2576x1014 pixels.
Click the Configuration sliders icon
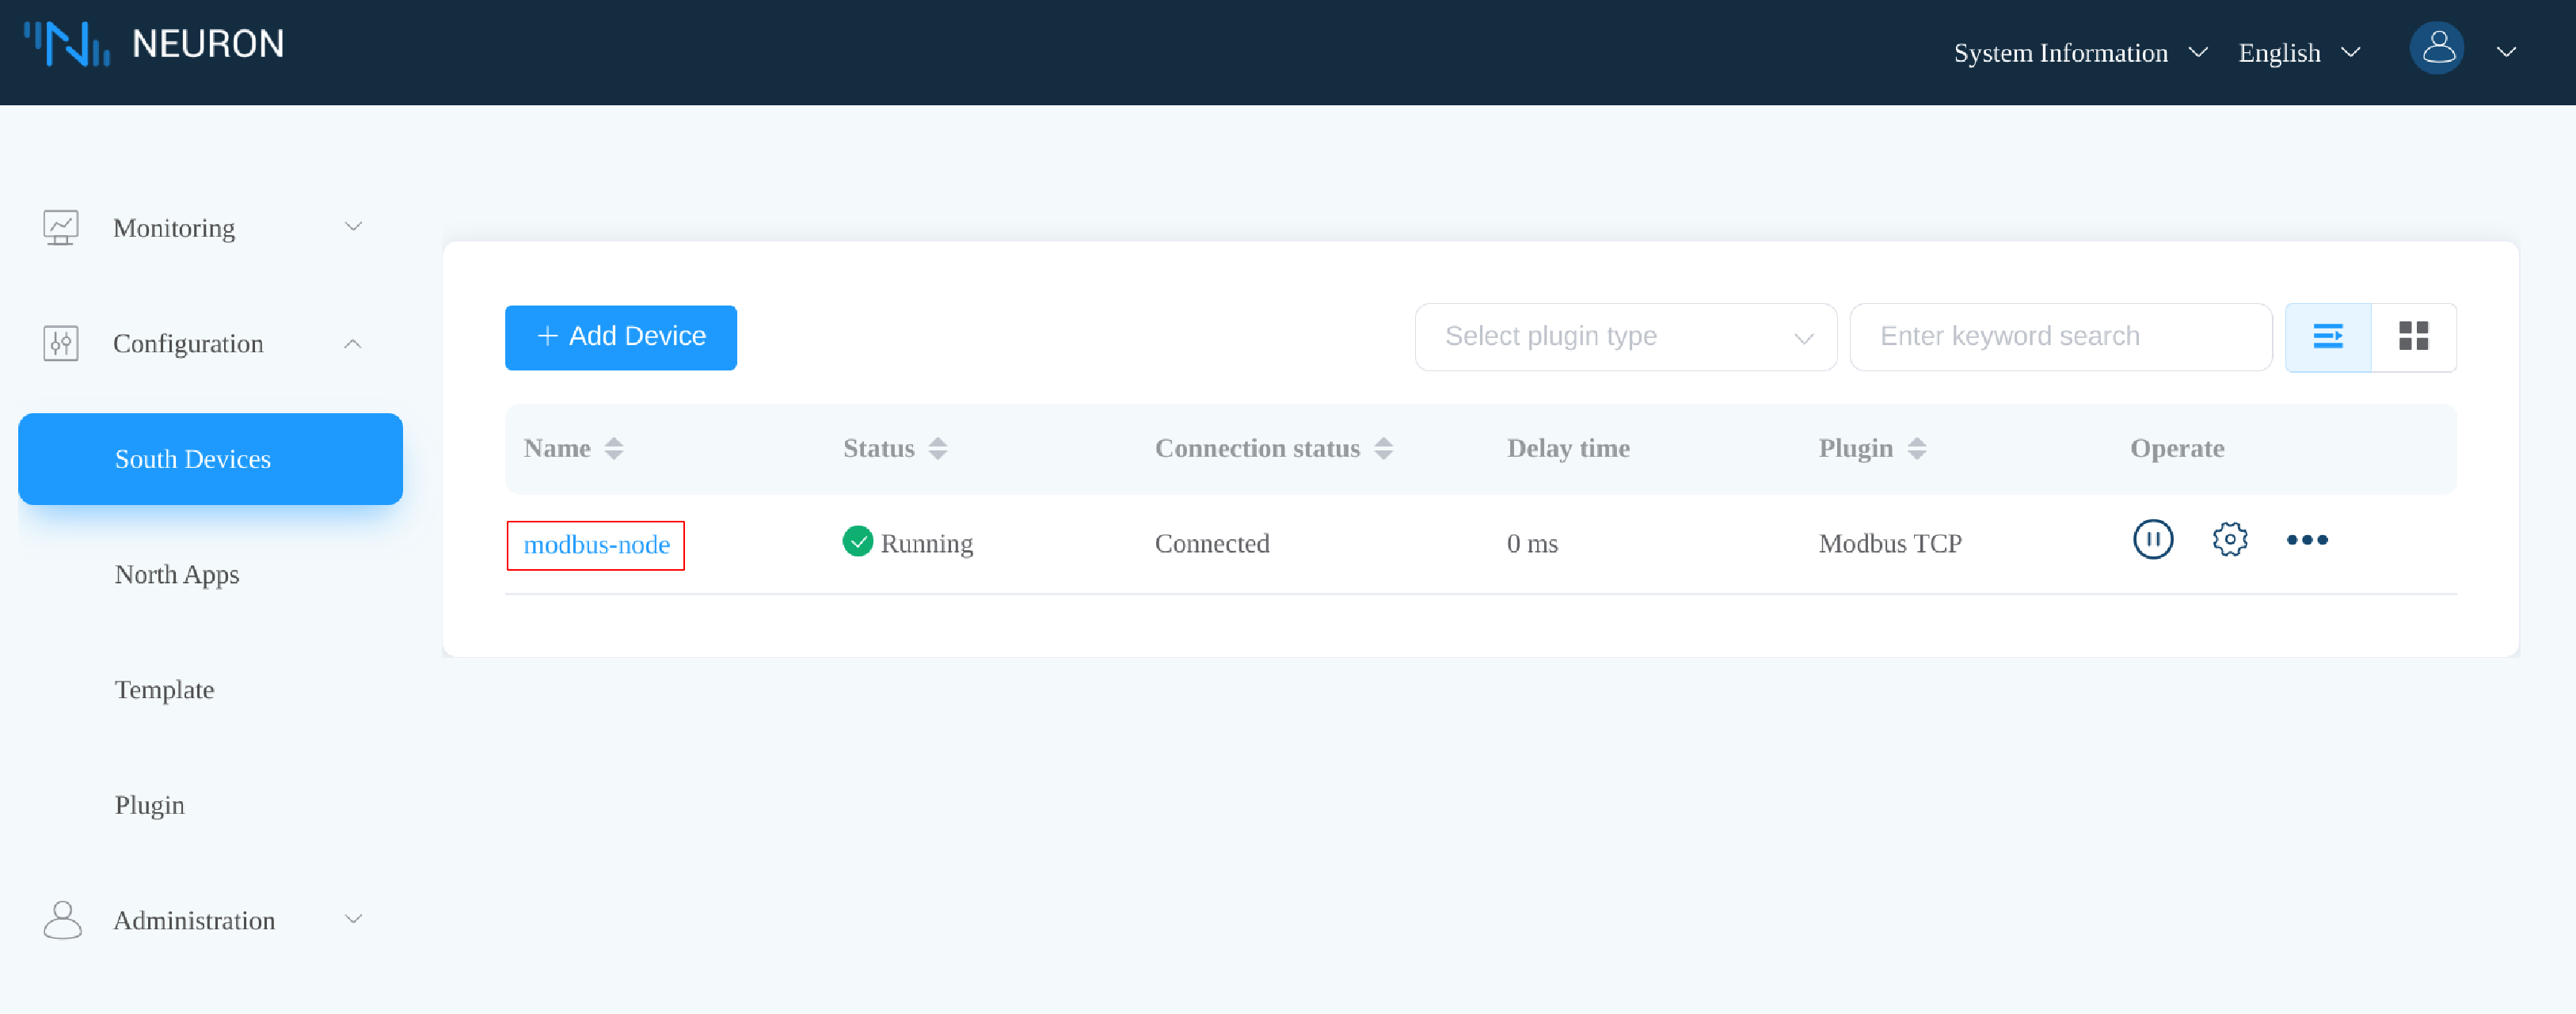click(x=61, y=343)
